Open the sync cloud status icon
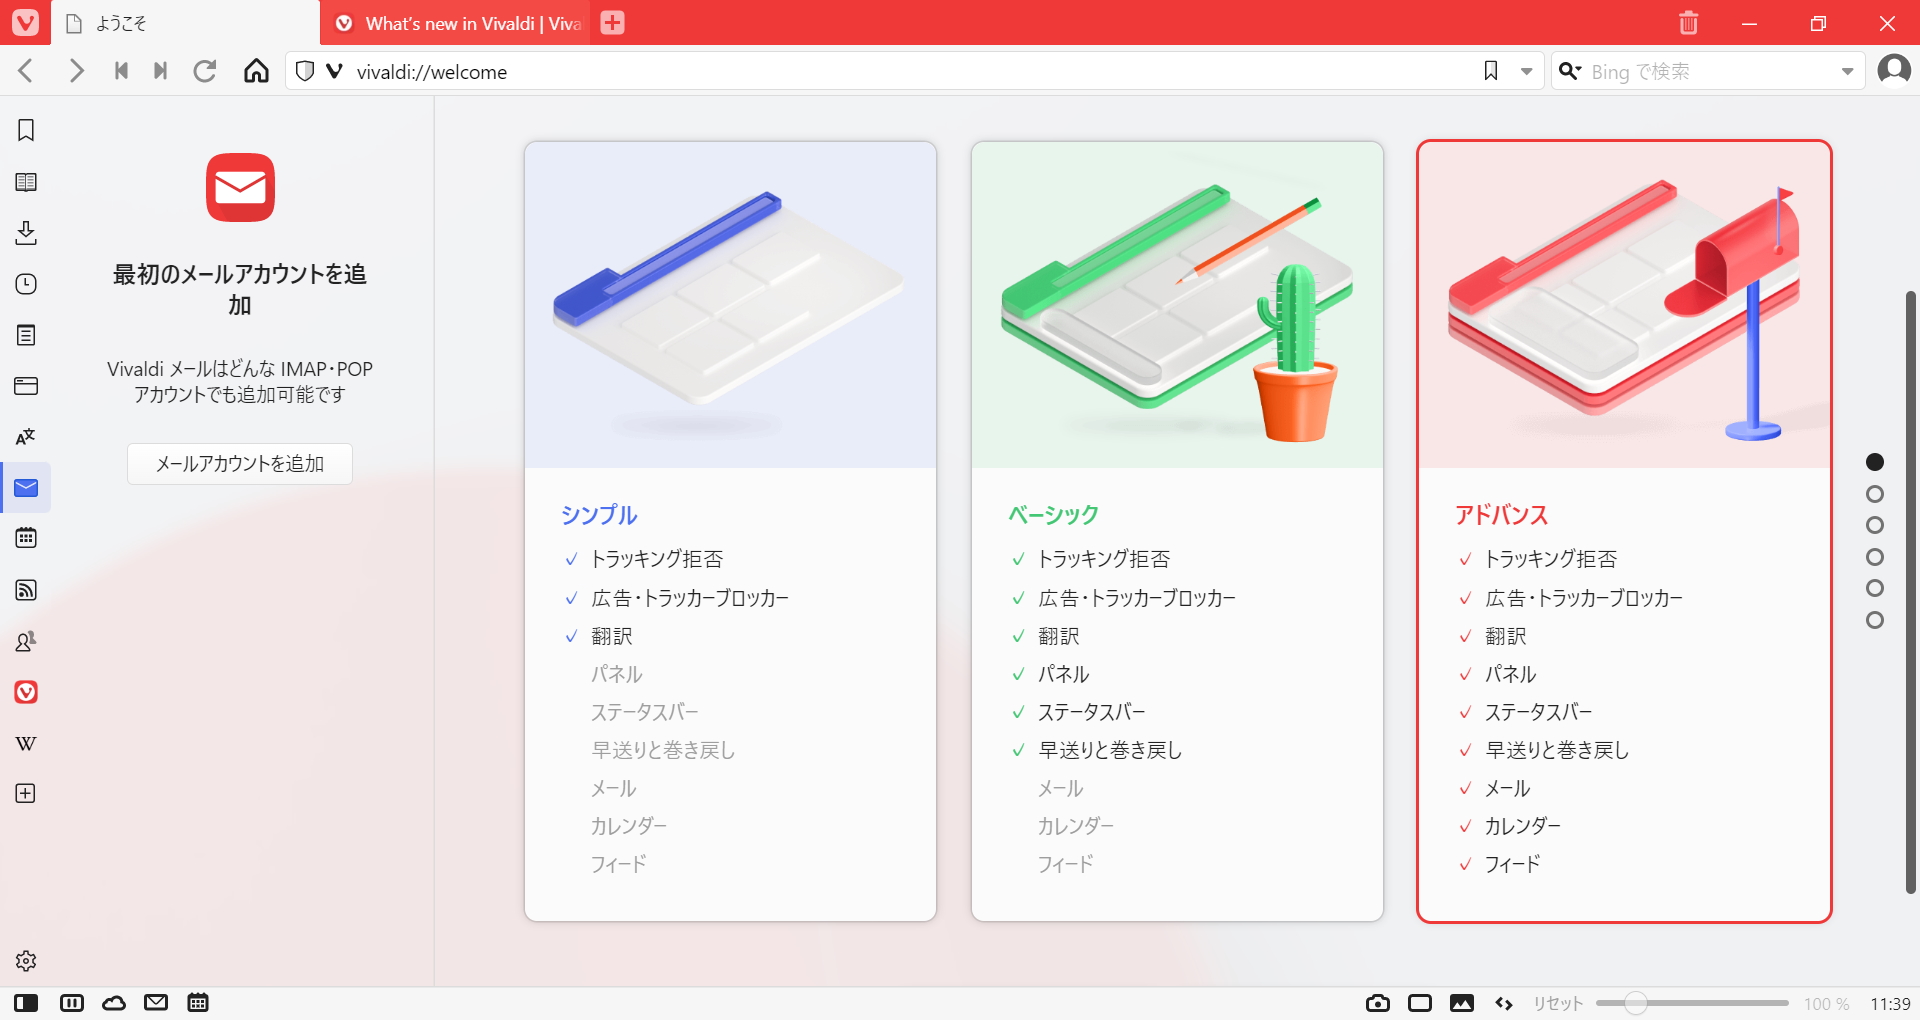 (114, 1003)
